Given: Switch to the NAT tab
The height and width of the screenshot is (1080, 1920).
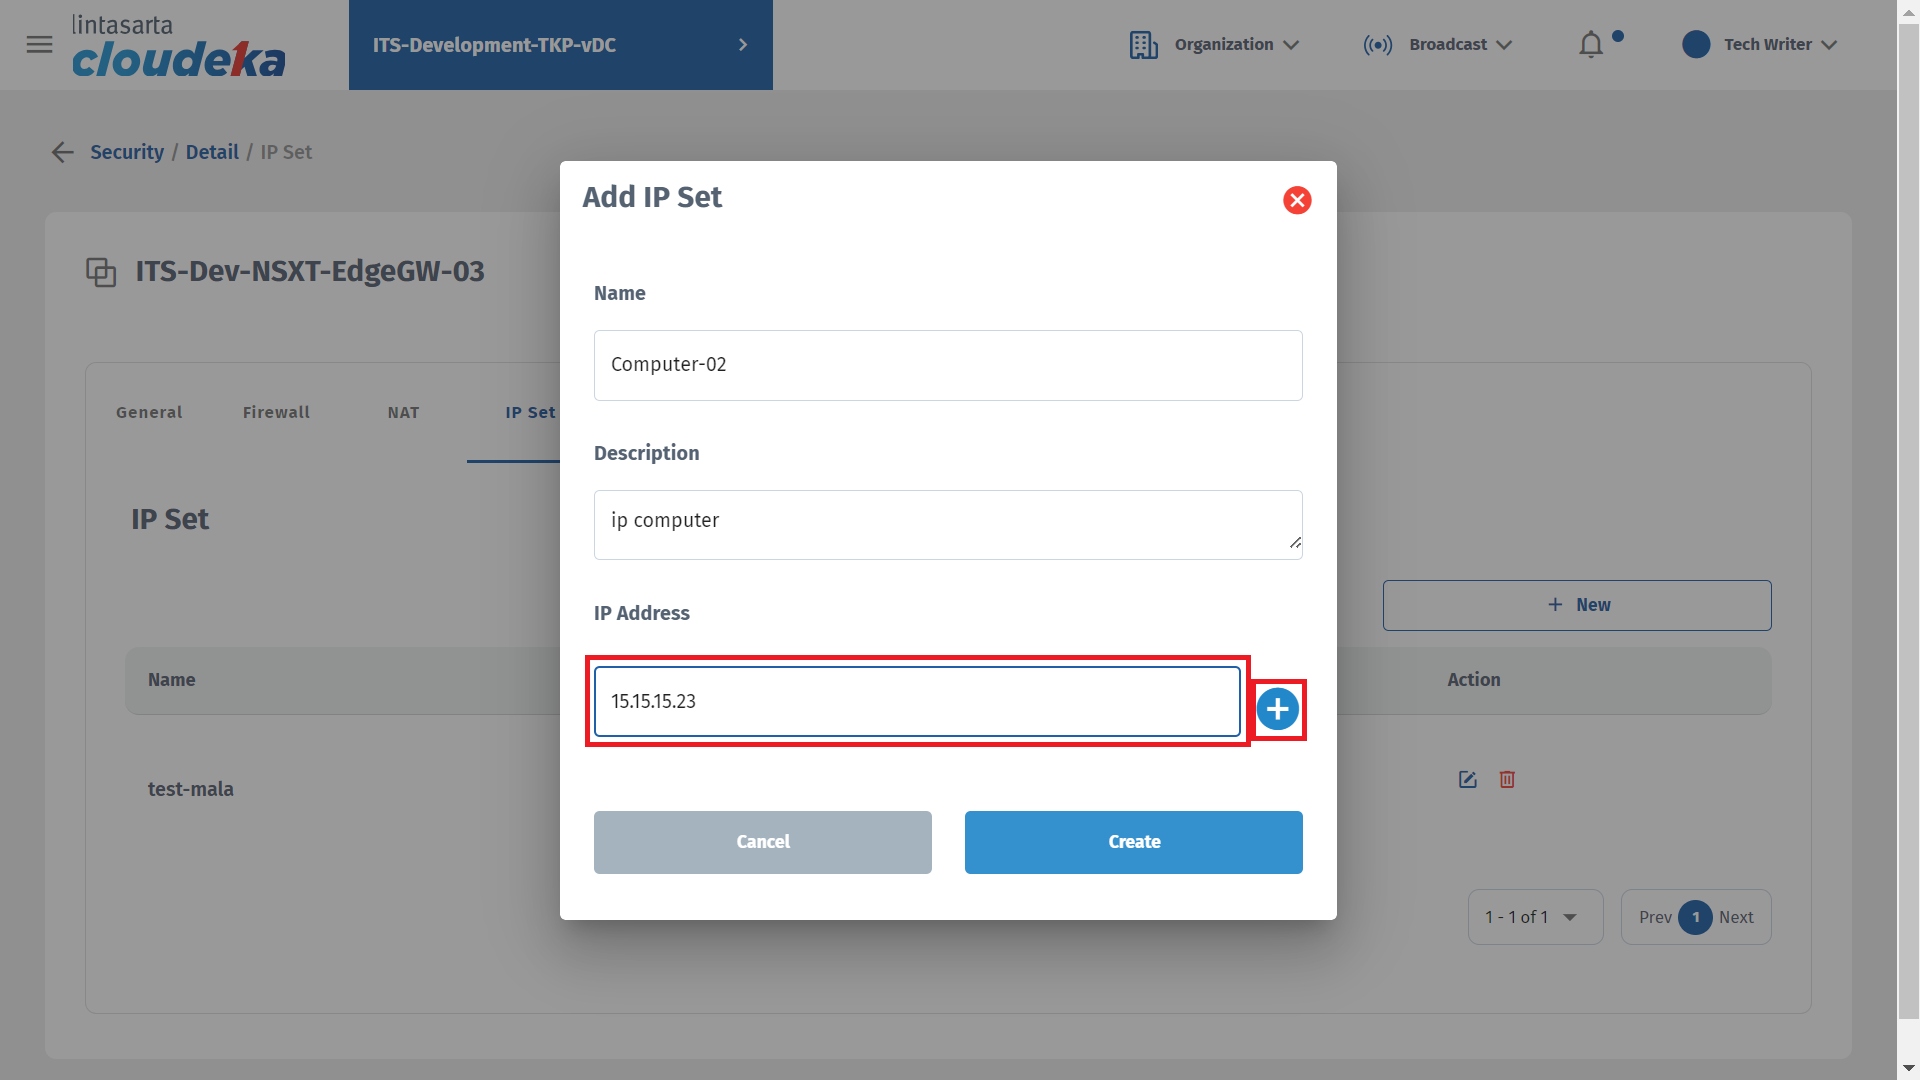Looking at the screenshot, I should [403, 412].
